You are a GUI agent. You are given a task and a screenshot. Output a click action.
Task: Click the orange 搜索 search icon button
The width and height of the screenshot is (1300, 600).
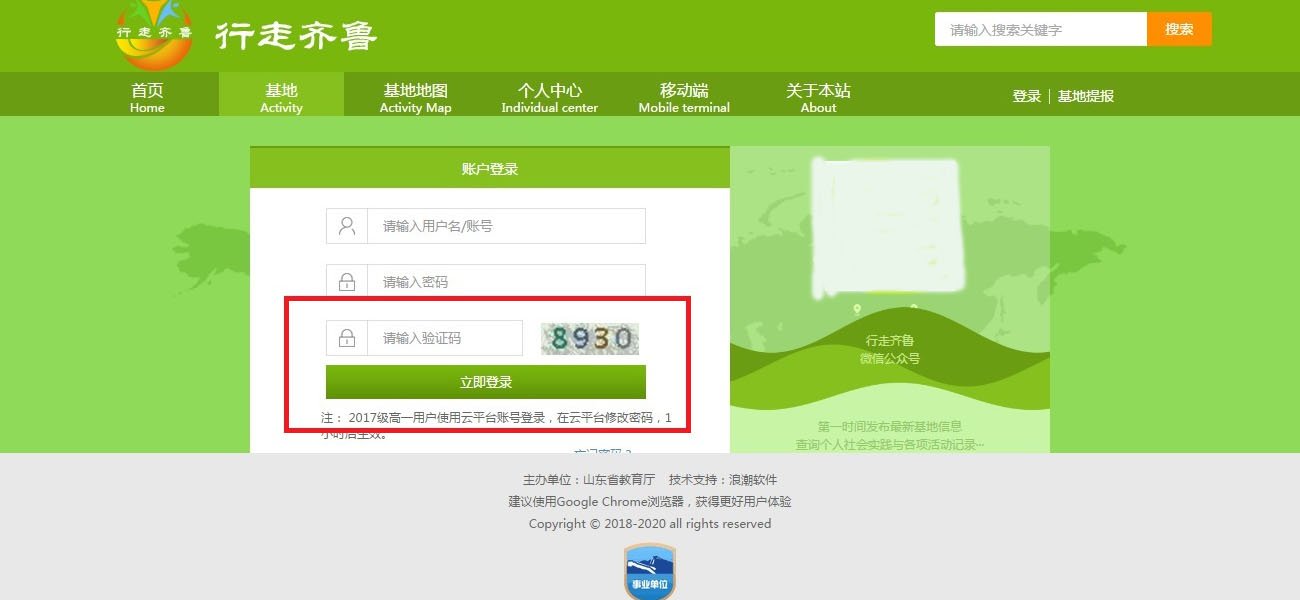[x=1179, y=29]
